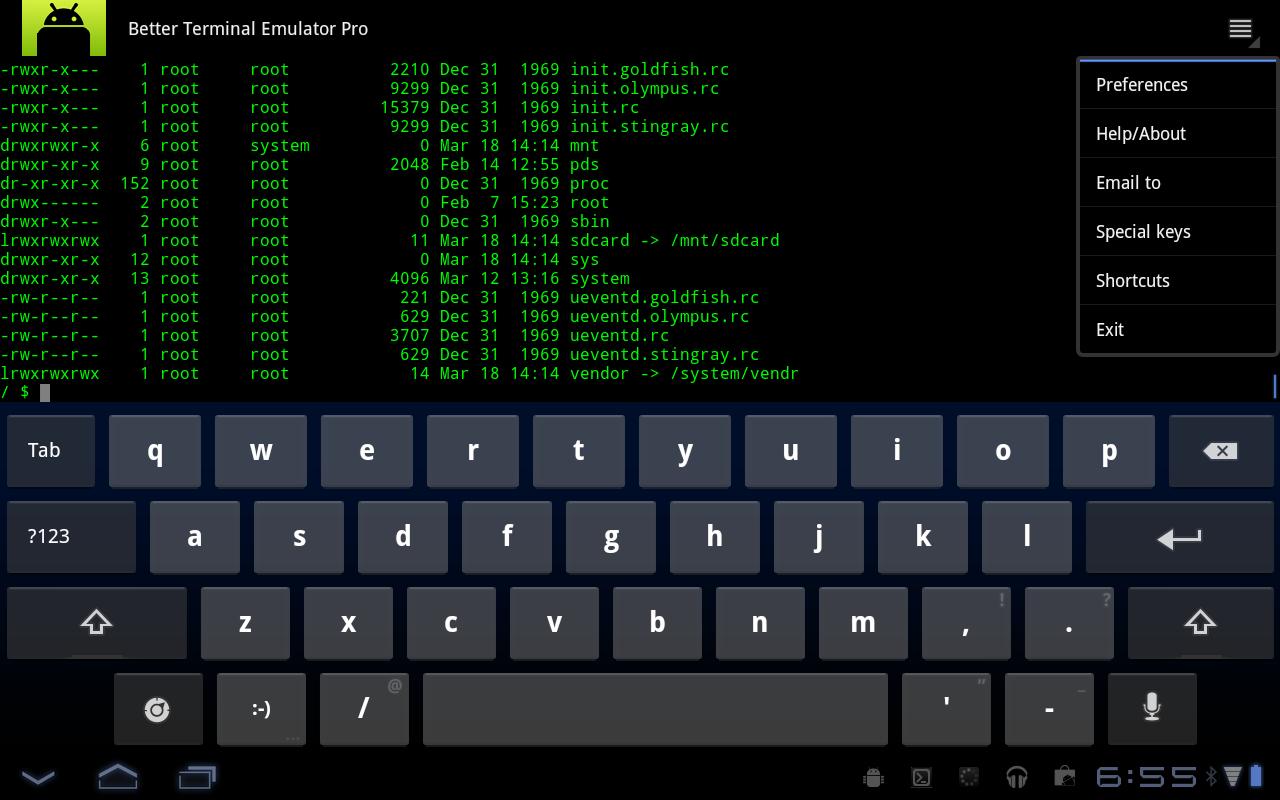
Task: Tap the letter e key
Action: (x=367, y=451)
